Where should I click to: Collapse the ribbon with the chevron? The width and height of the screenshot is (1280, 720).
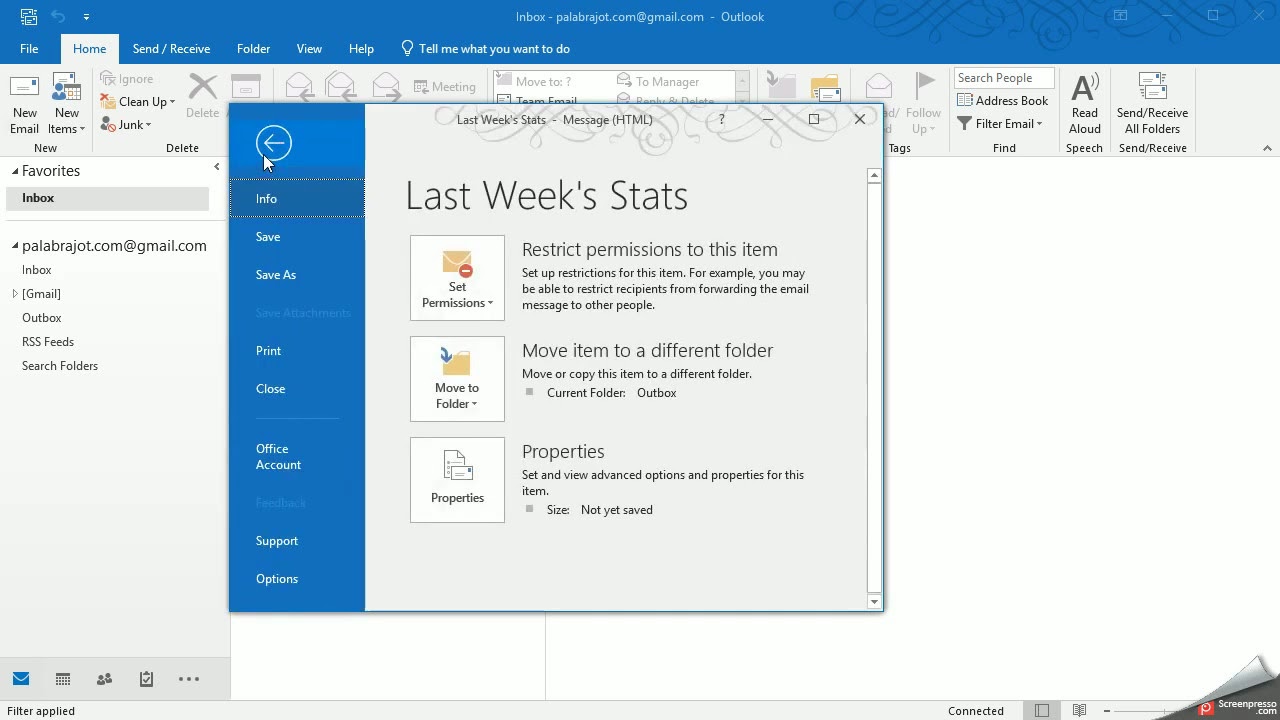click(1267, 148)
